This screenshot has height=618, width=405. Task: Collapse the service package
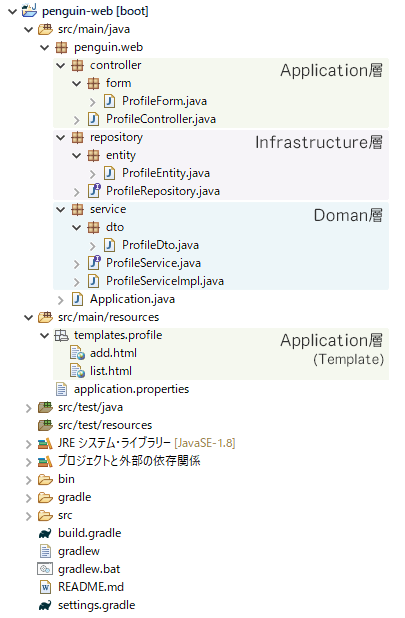(x=61, y=209)
